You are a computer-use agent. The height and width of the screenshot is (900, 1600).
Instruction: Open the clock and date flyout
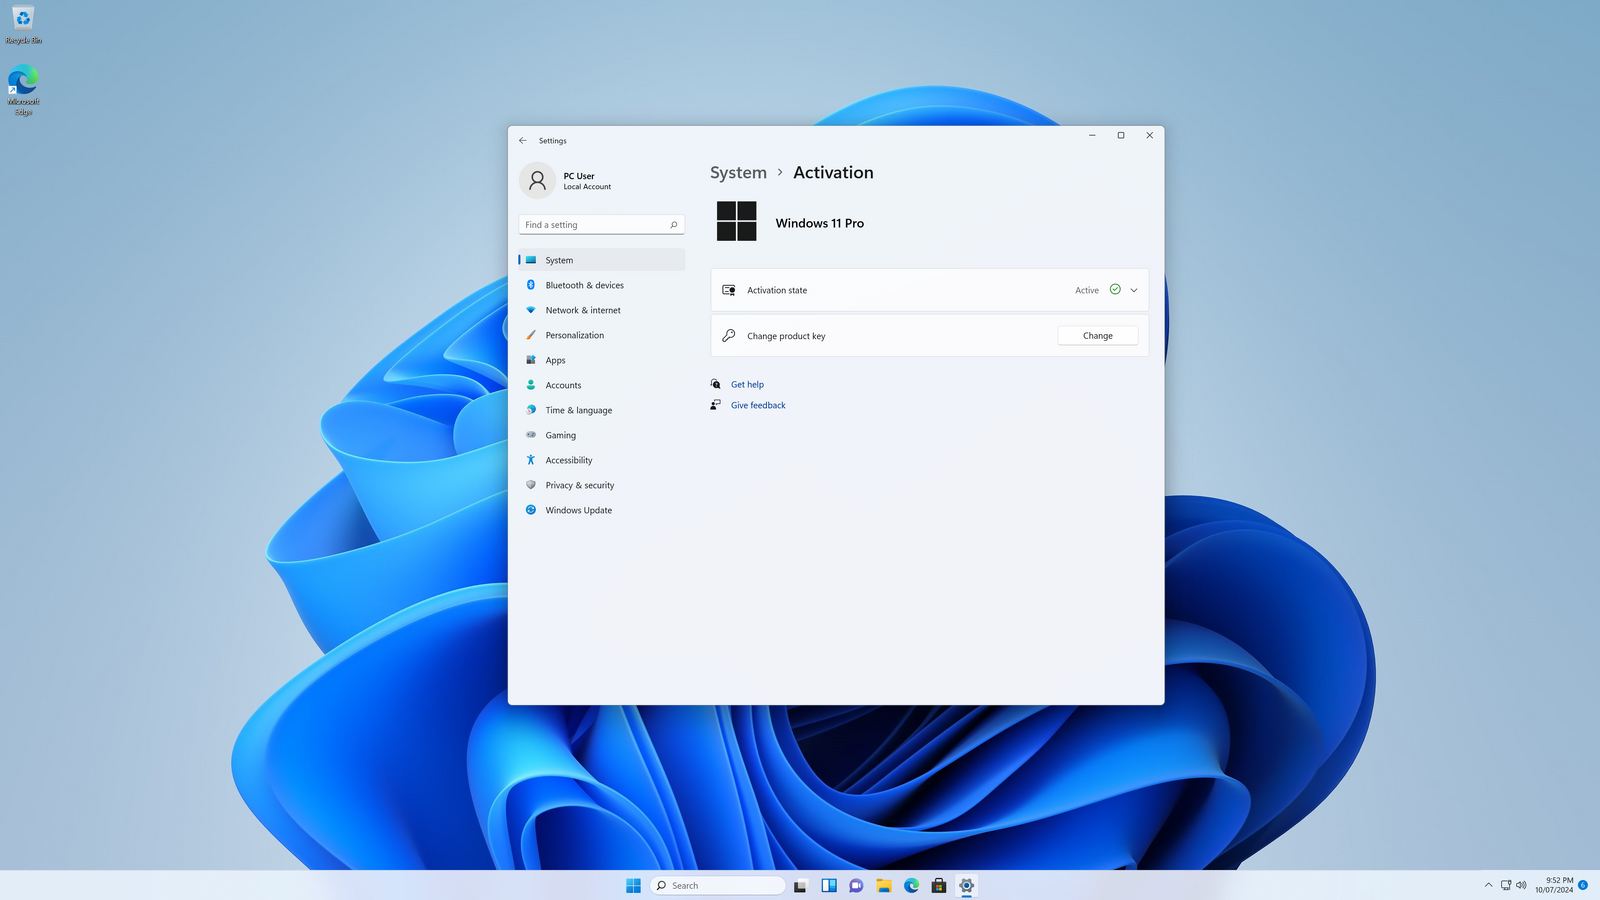1554,885
